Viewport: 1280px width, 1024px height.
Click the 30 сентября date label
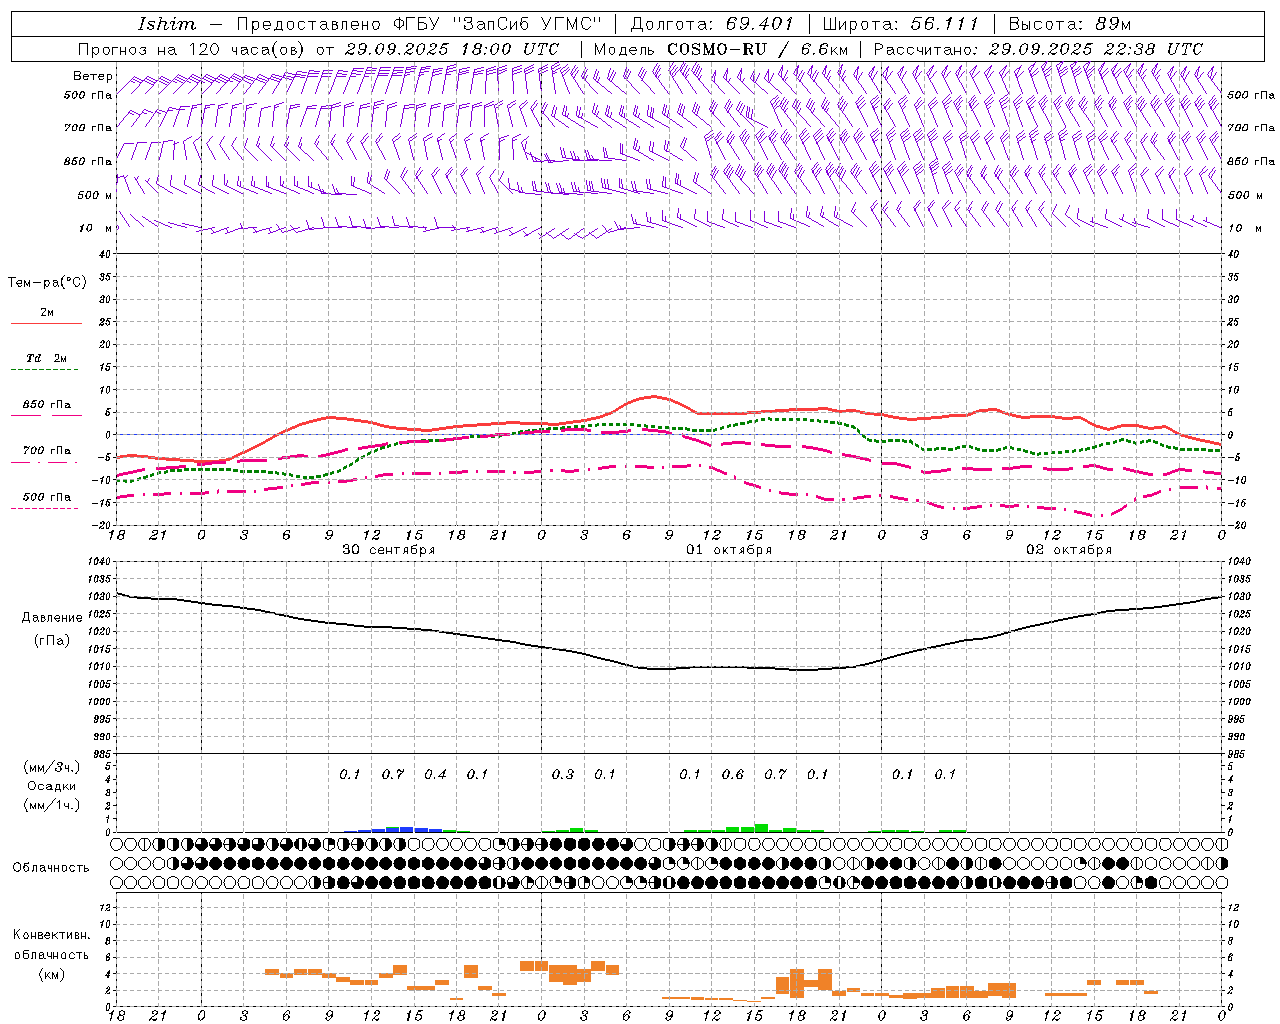click(388, 550)
